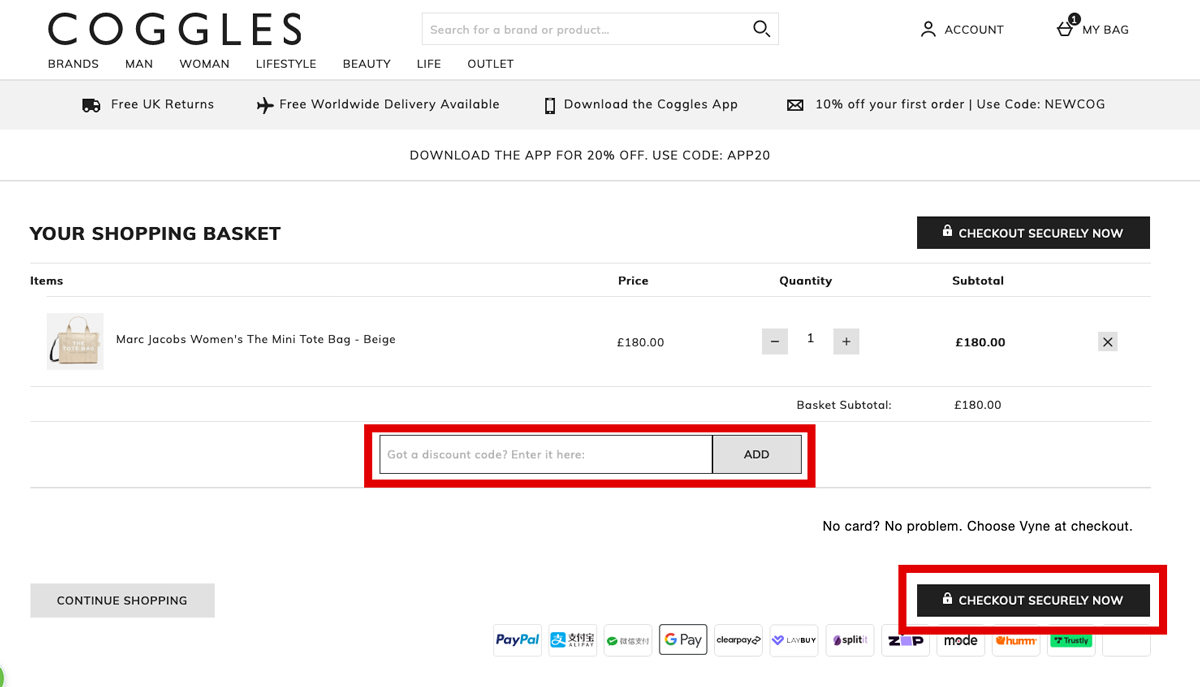Decrease quantity with the minus button
Viewport: 1200px width, 687px height.
pos(774,342)
